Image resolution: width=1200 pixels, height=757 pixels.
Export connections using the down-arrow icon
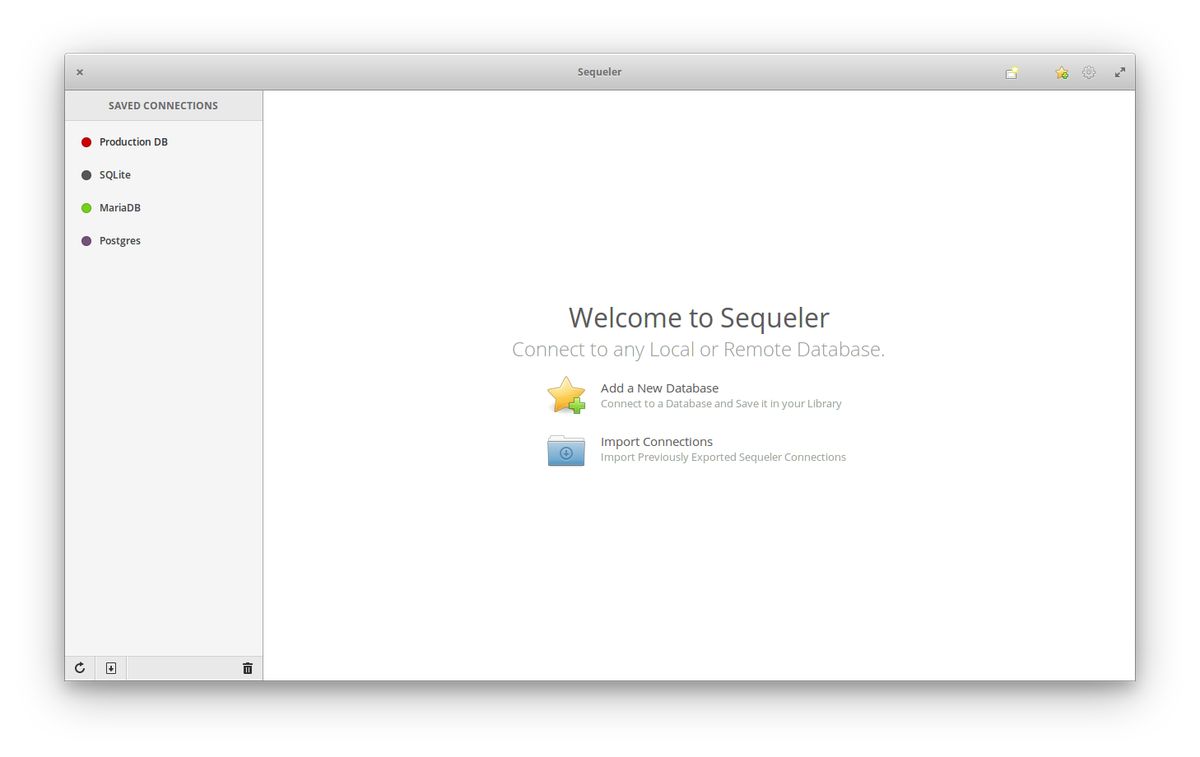coord(110,667)
